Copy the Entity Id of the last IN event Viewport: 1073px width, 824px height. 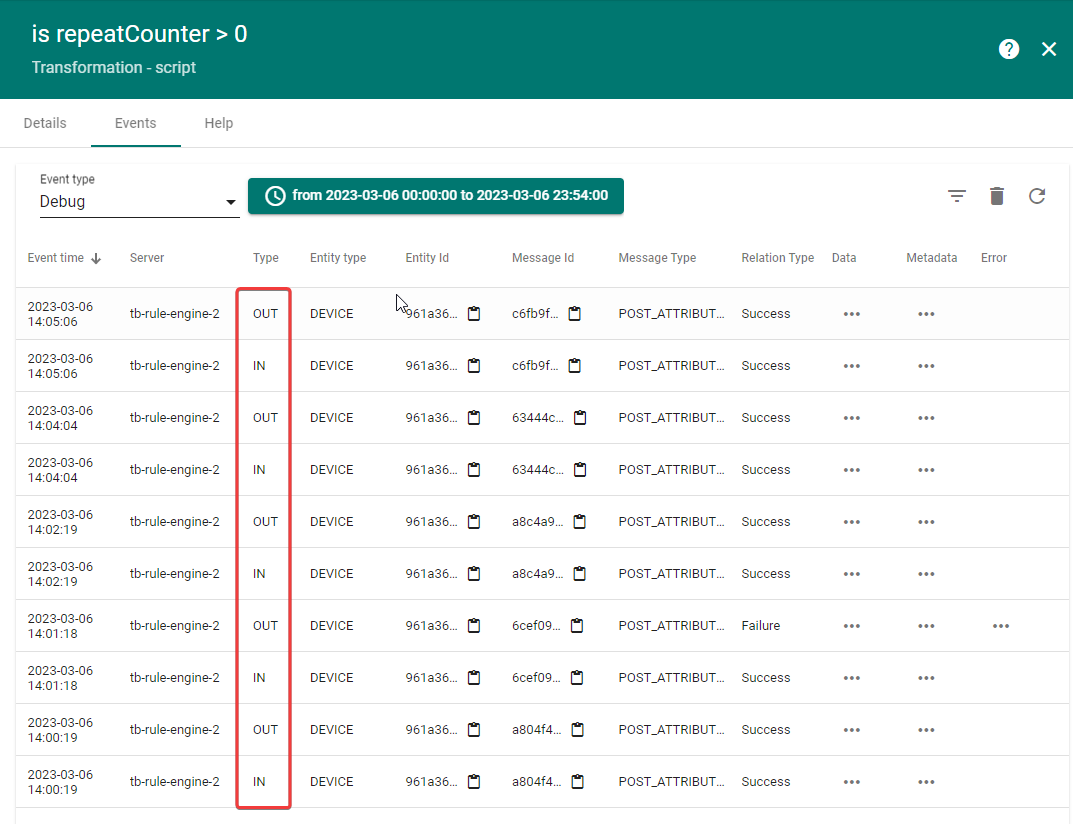[x=473, y=781]
